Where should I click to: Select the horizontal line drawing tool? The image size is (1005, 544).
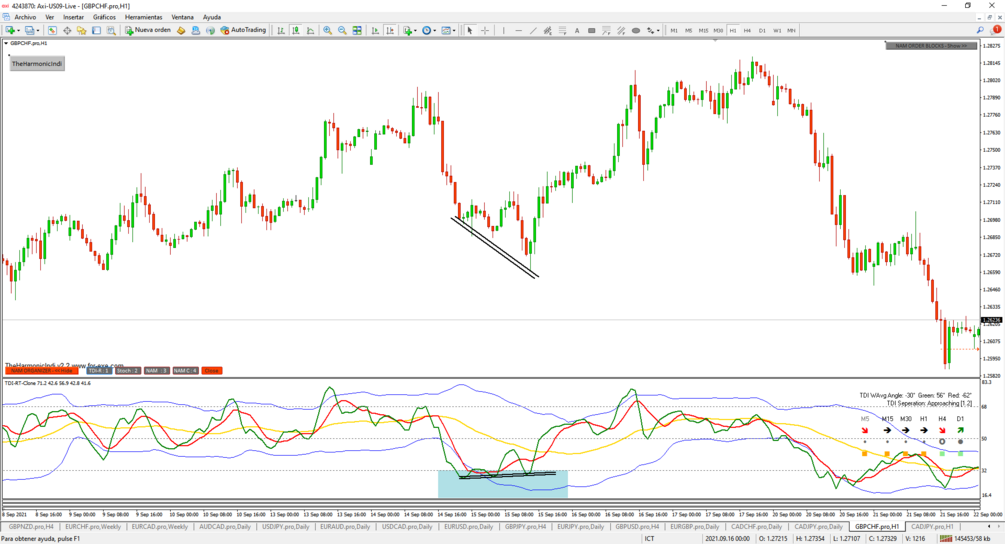[519, 30]
